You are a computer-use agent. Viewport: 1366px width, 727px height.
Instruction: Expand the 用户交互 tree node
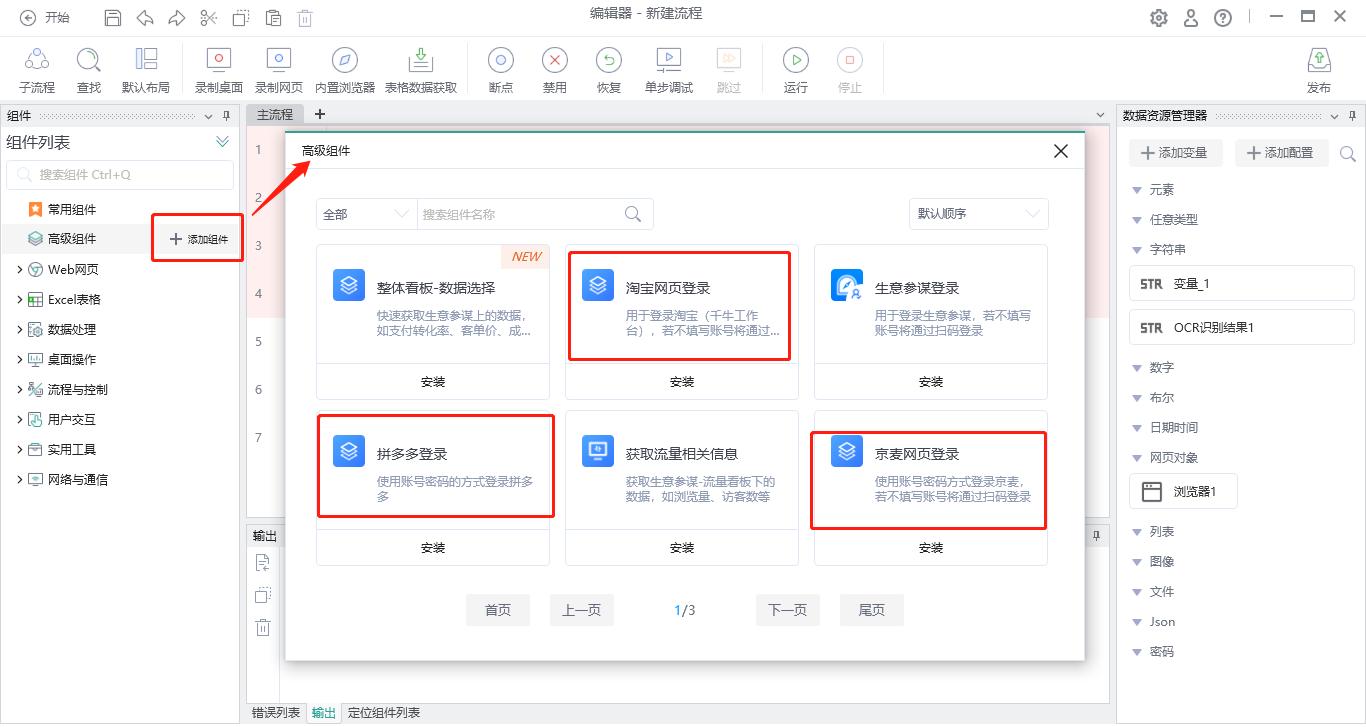[20, 419]
